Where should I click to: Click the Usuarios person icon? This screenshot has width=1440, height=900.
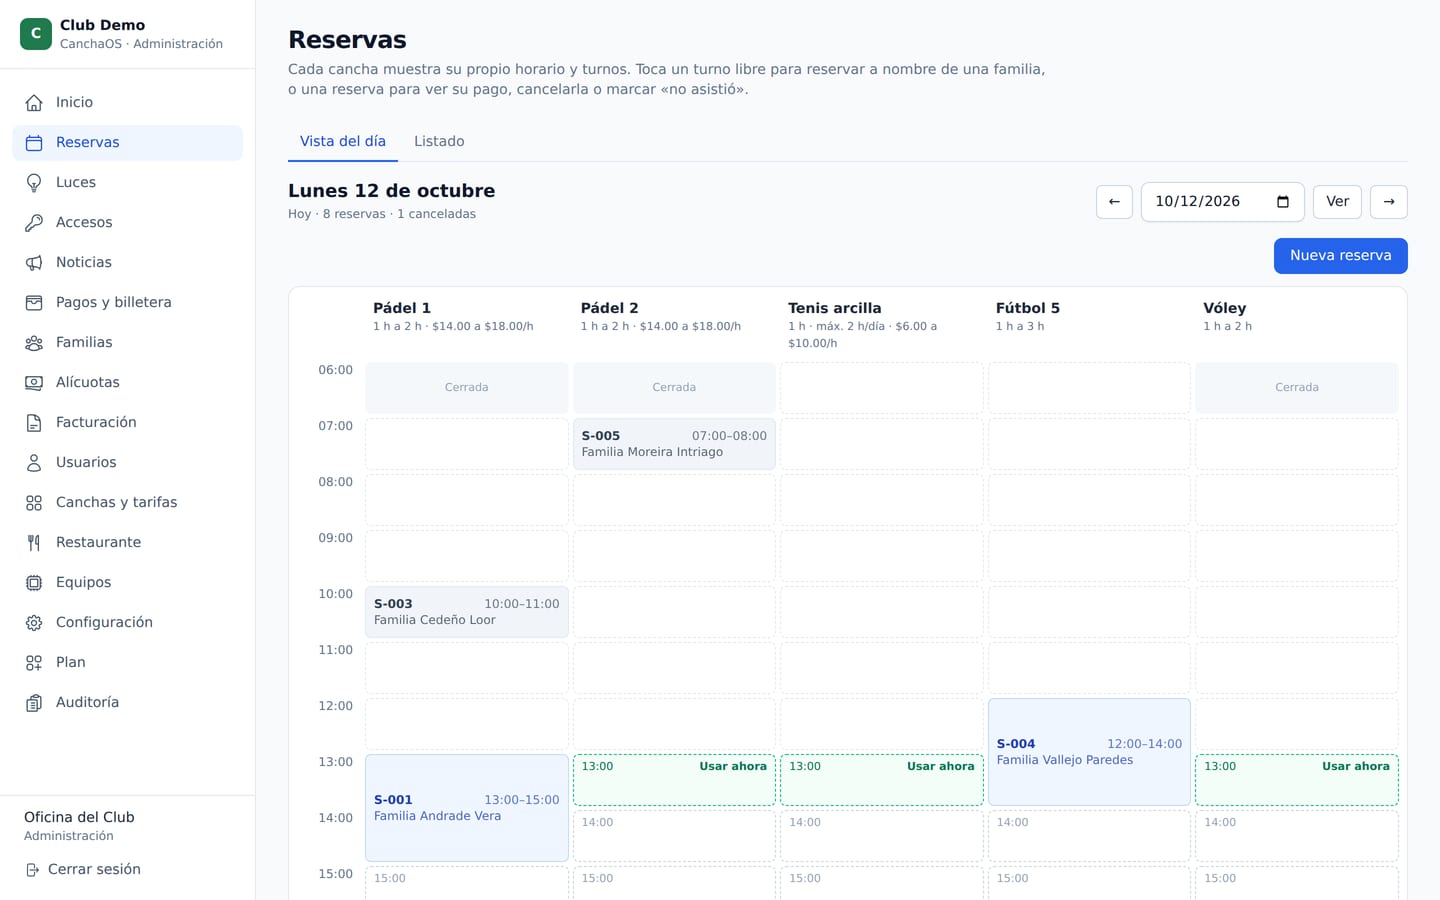coord(34,462)
